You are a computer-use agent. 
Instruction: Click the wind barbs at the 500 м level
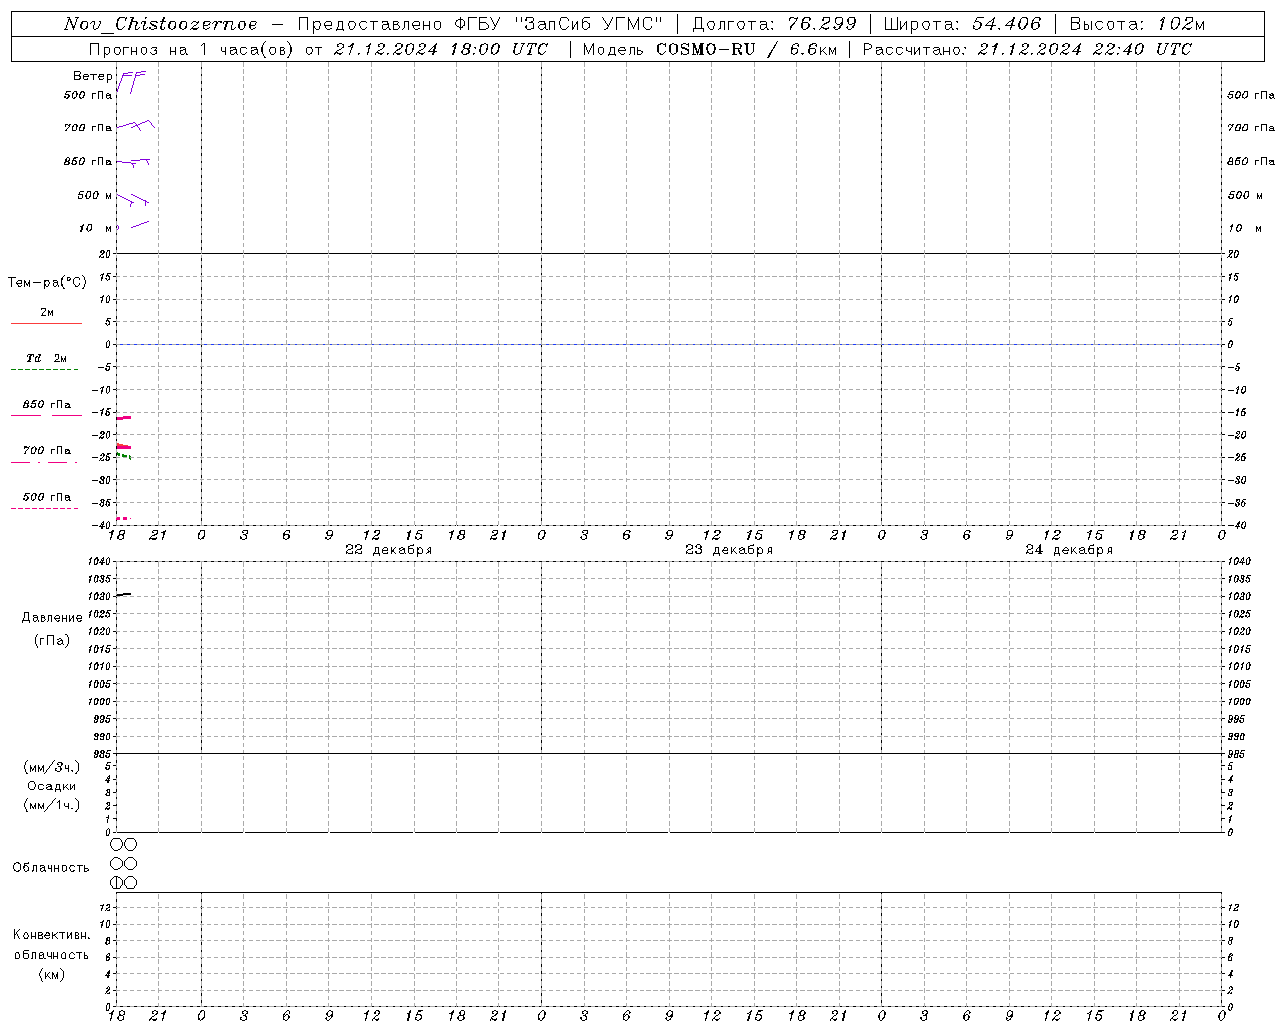tap(133, 199)
